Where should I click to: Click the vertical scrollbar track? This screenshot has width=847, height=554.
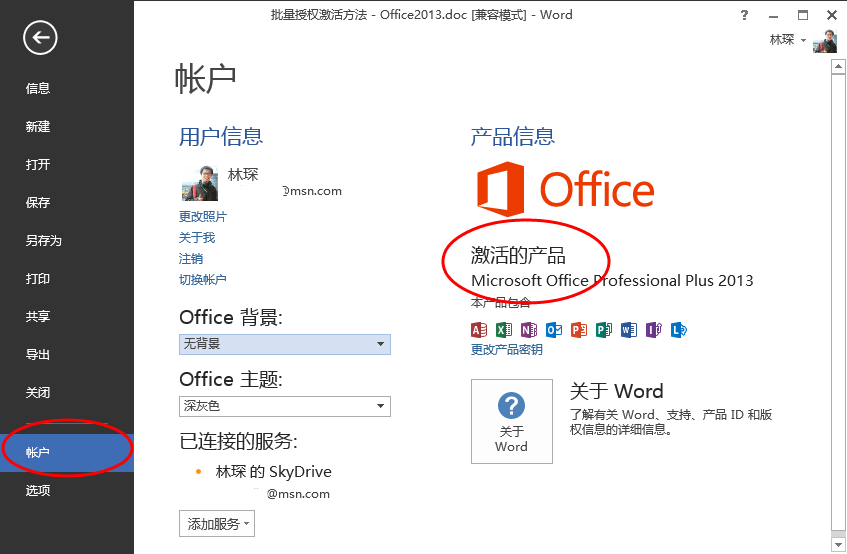[x=838, y=302]
